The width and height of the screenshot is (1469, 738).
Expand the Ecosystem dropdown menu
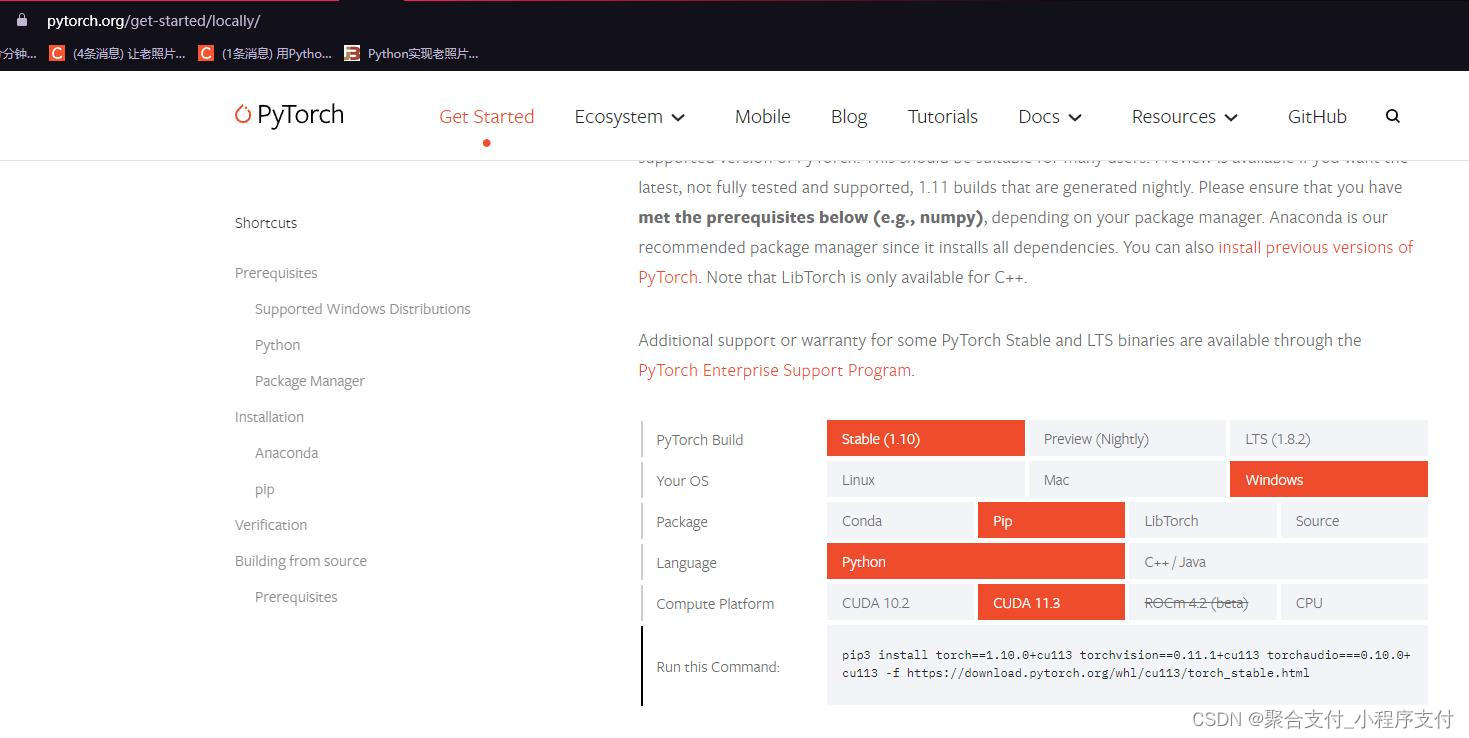point(630,117)
